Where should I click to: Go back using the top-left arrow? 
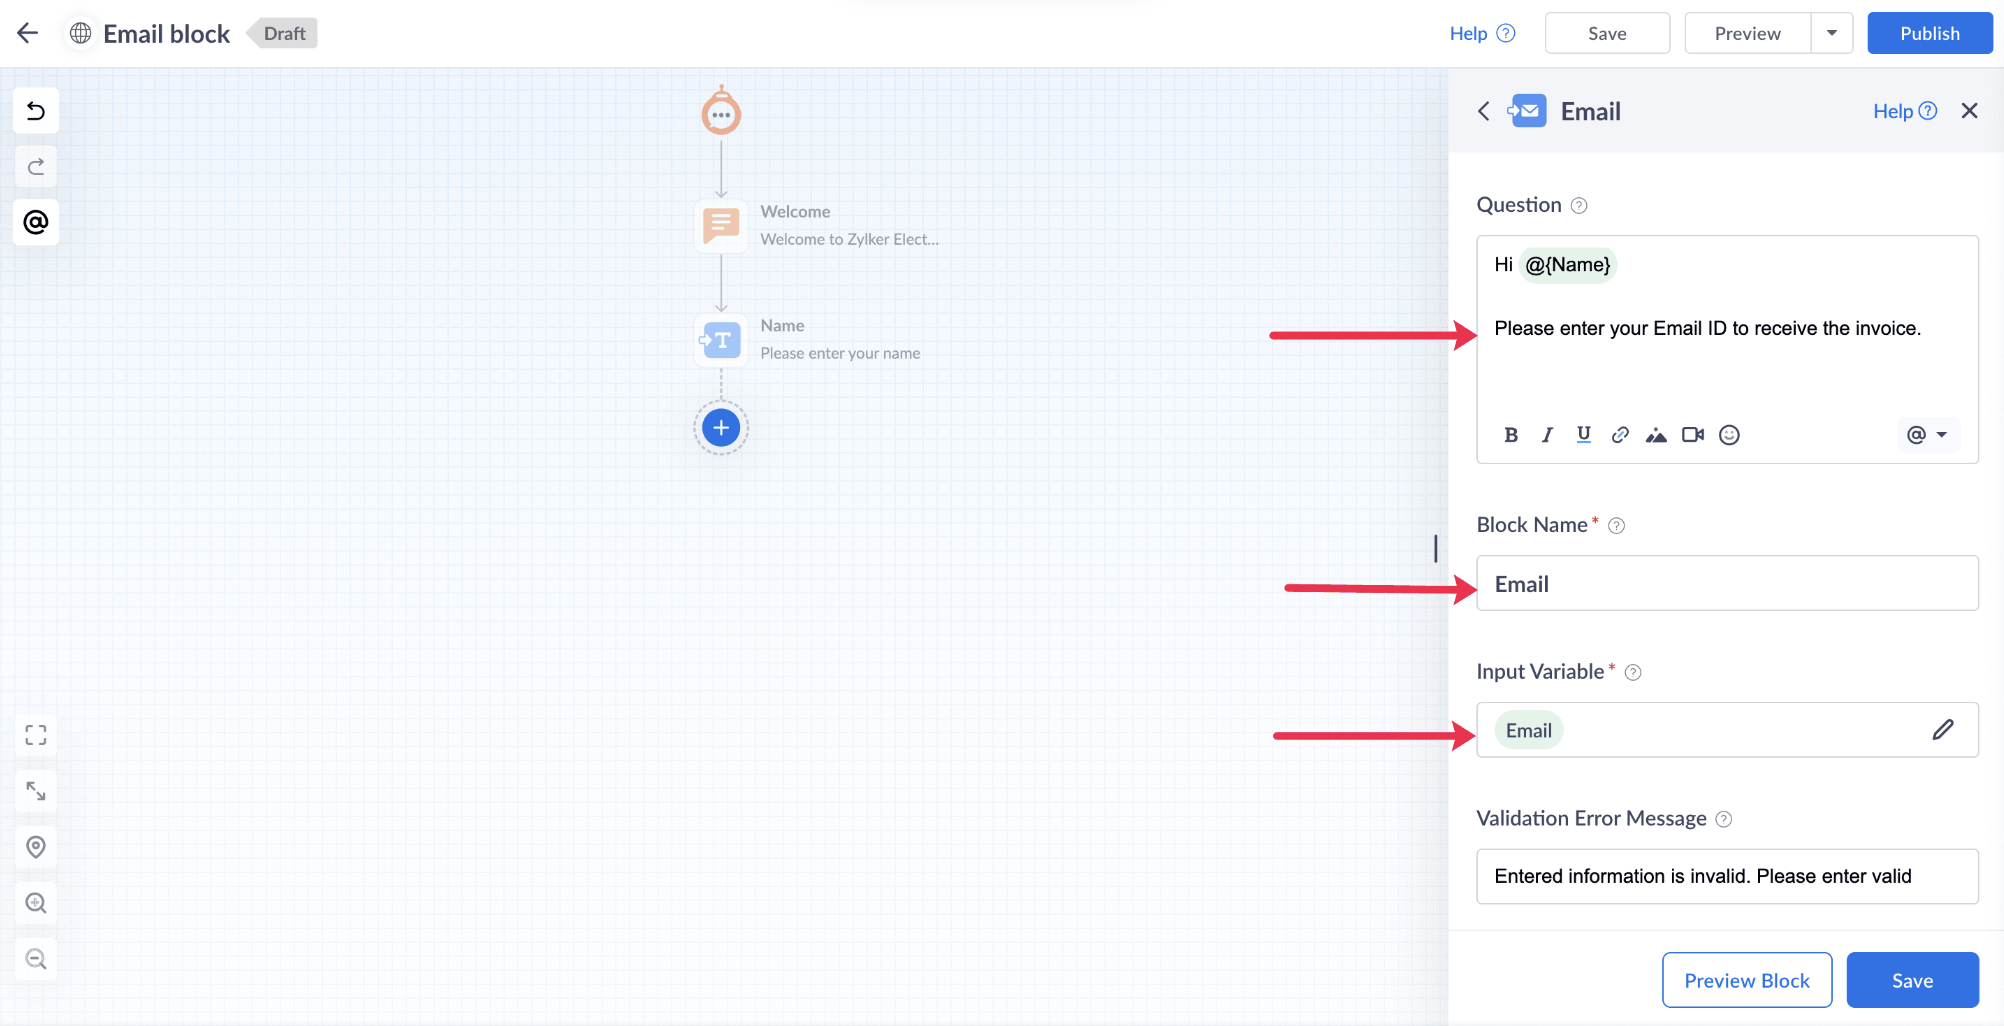pyautogui.click(x=27, y=33)
